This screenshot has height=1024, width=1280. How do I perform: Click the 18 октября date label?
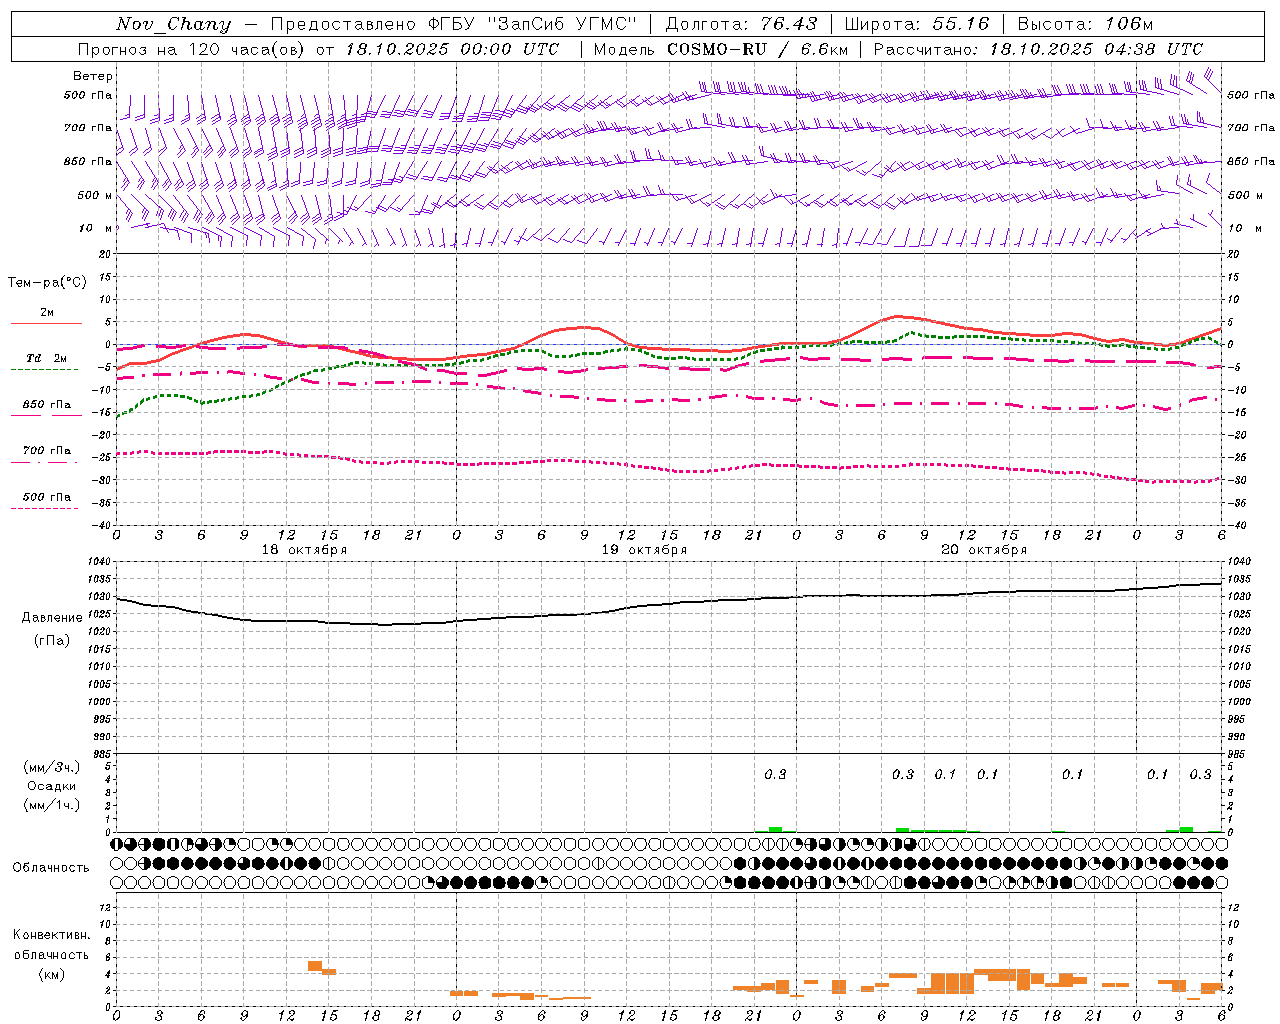point(304,550)
